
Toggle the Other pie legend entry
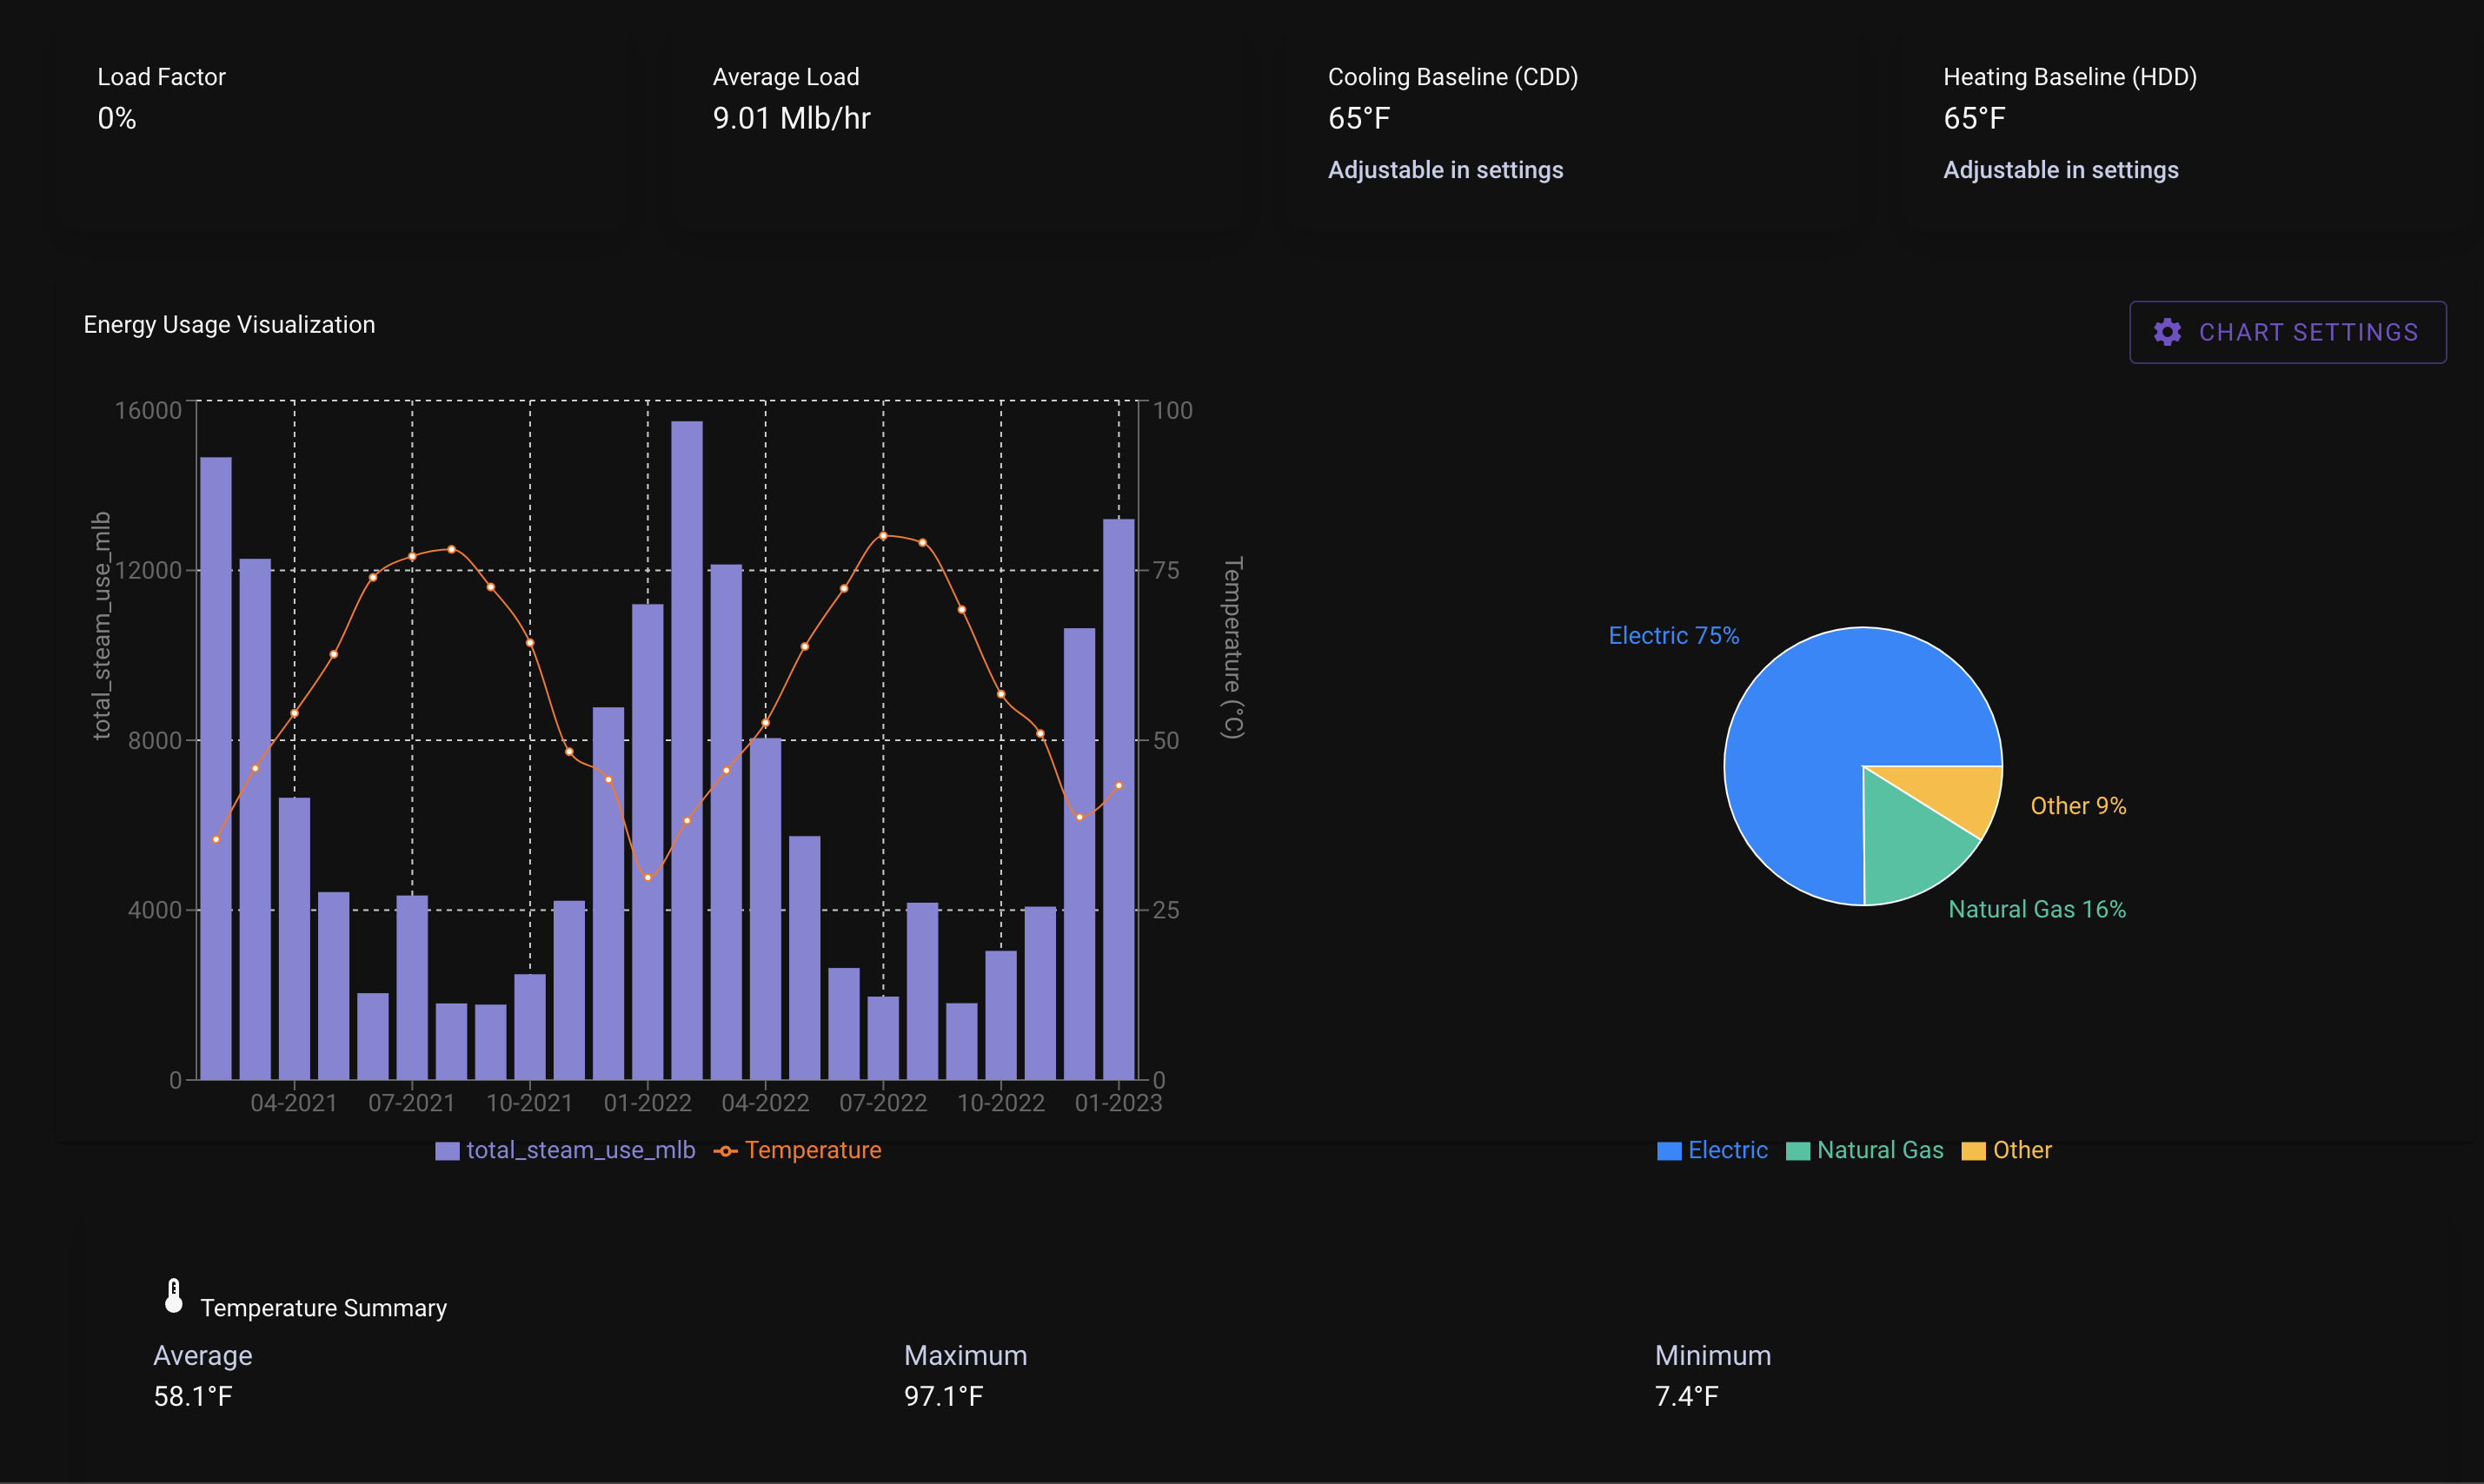pos(2007,1150)
